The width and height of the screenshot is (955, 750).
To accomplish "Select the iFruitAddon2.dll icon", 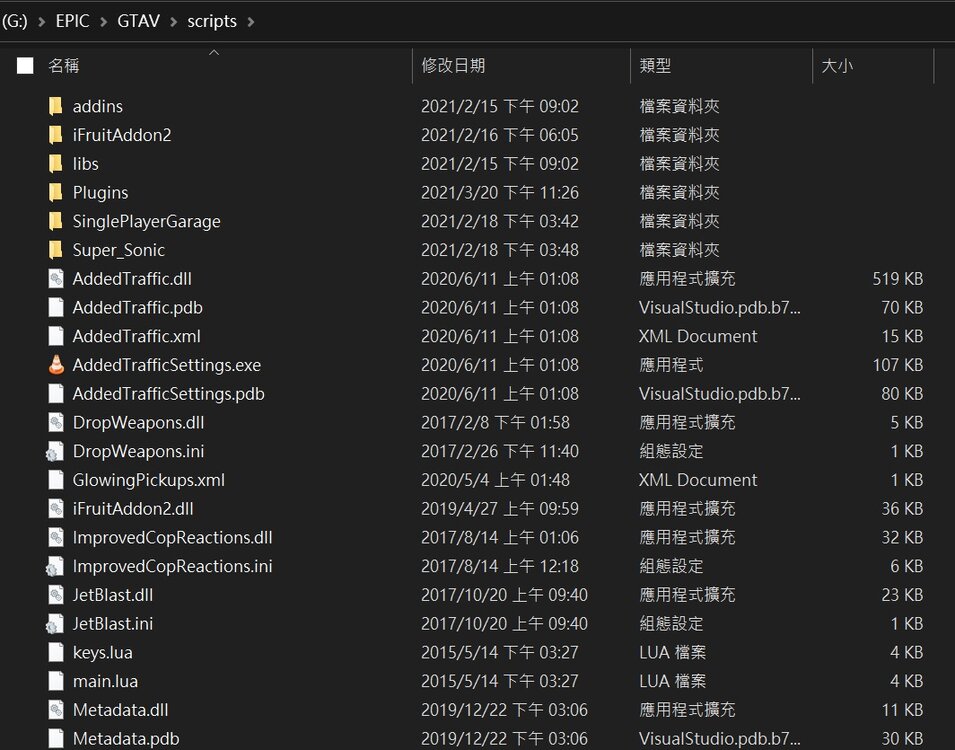I will 56,508.
